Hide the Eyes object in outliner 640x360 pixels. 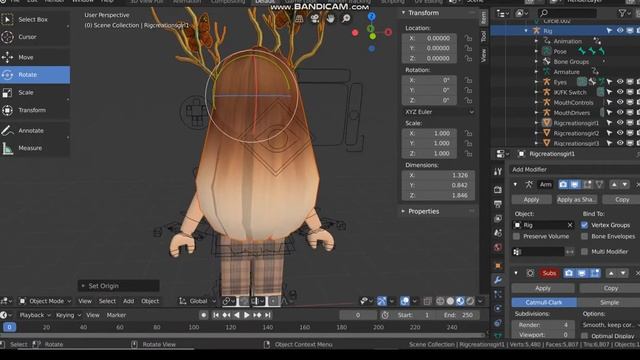click(x=620, y=82)
